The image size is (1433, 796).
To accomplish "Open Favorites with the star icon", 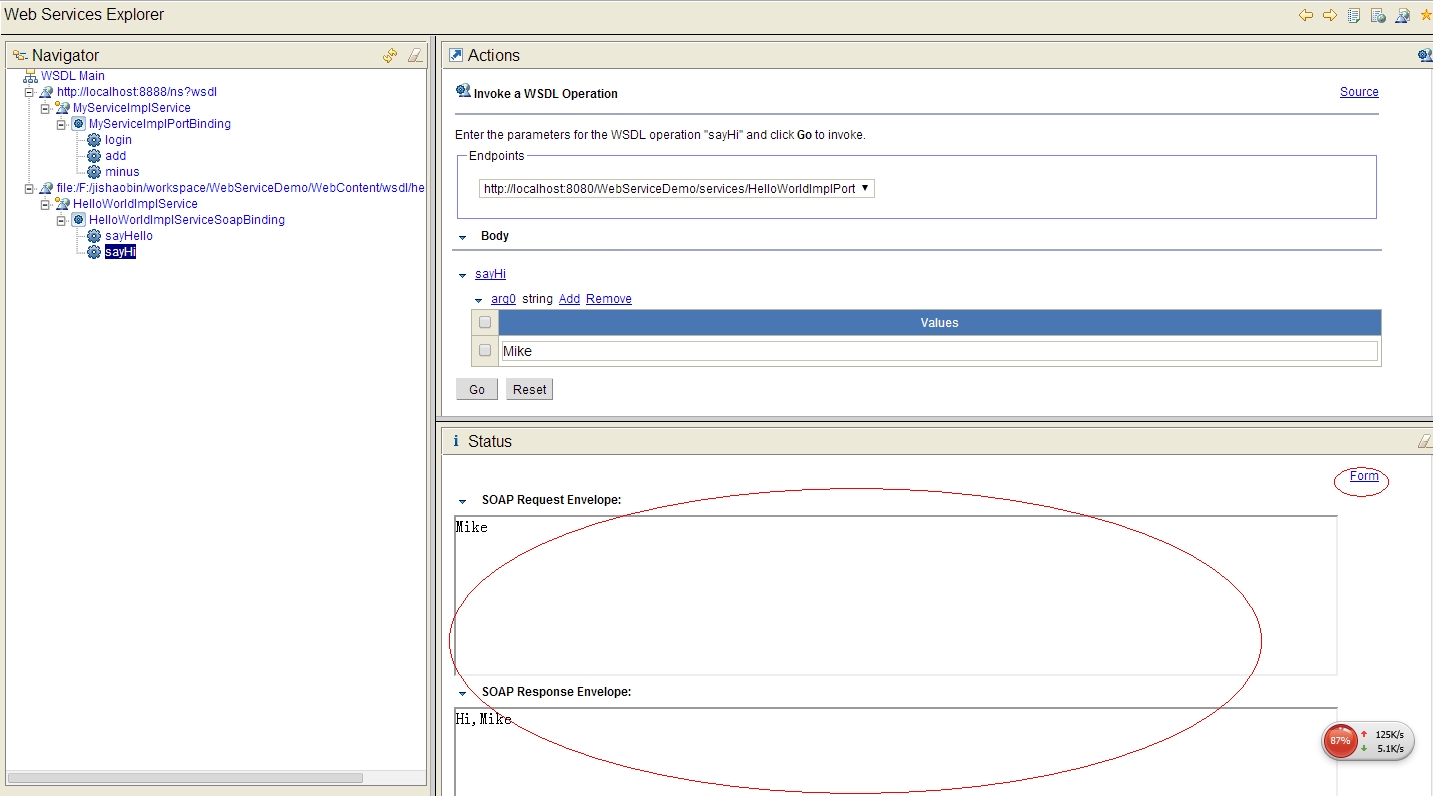I will pos(1426,15).
